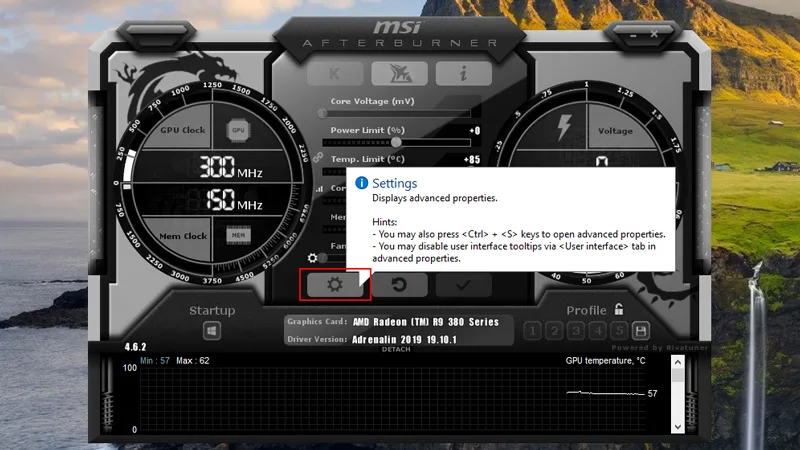Click the 150 MHz memory clock readout
This screenshot has height=450, width=800.
(x=234, y=200)
